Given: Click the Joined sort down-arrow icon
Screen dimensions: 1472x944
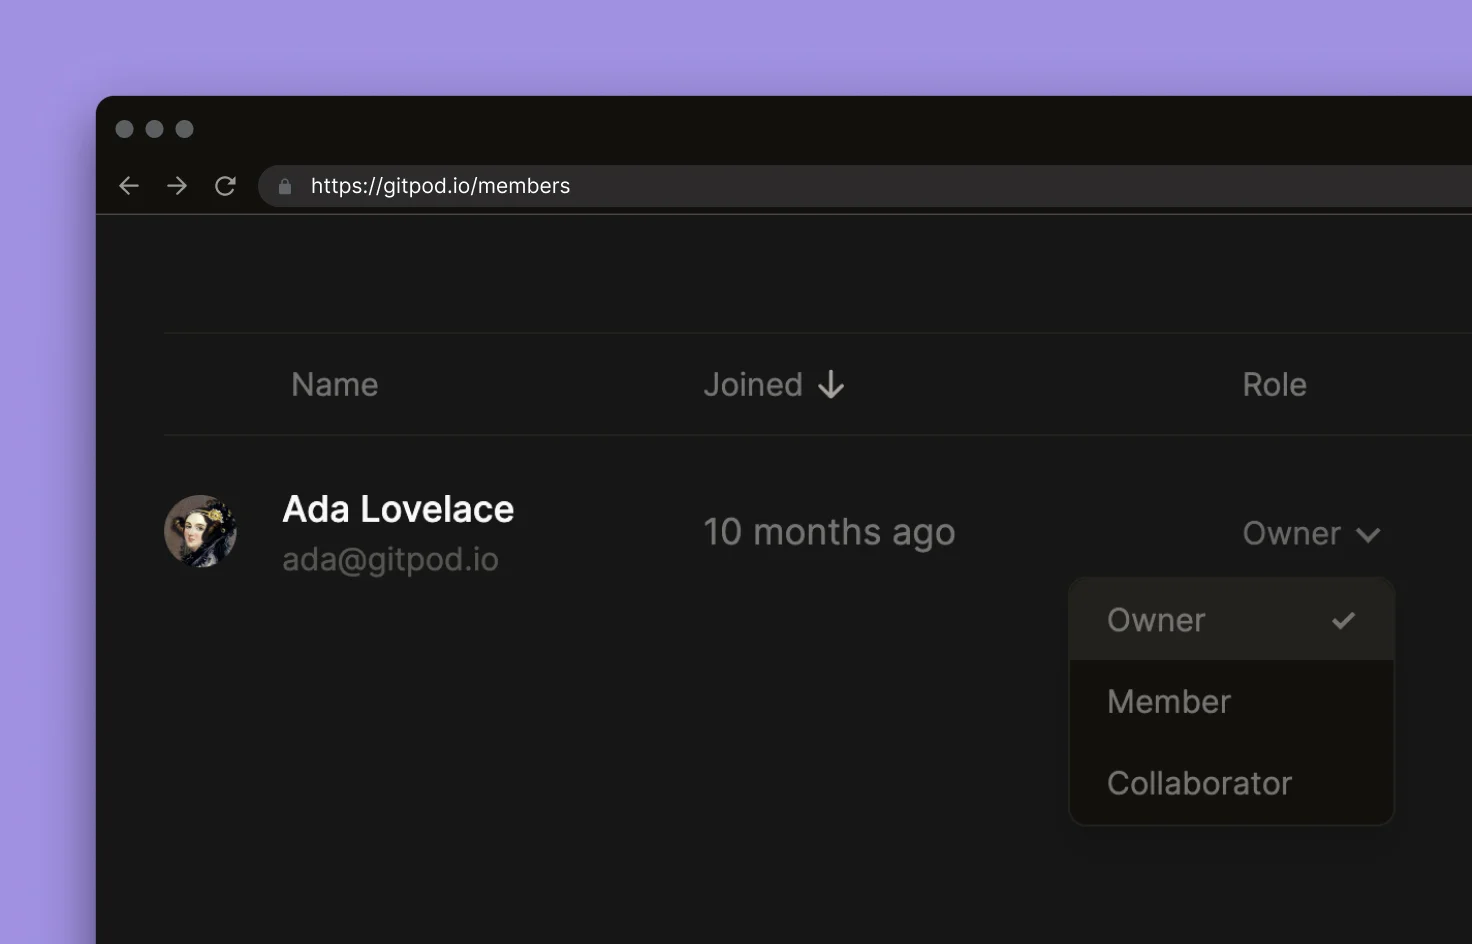Looking at the screenshot, I should 831,385.
